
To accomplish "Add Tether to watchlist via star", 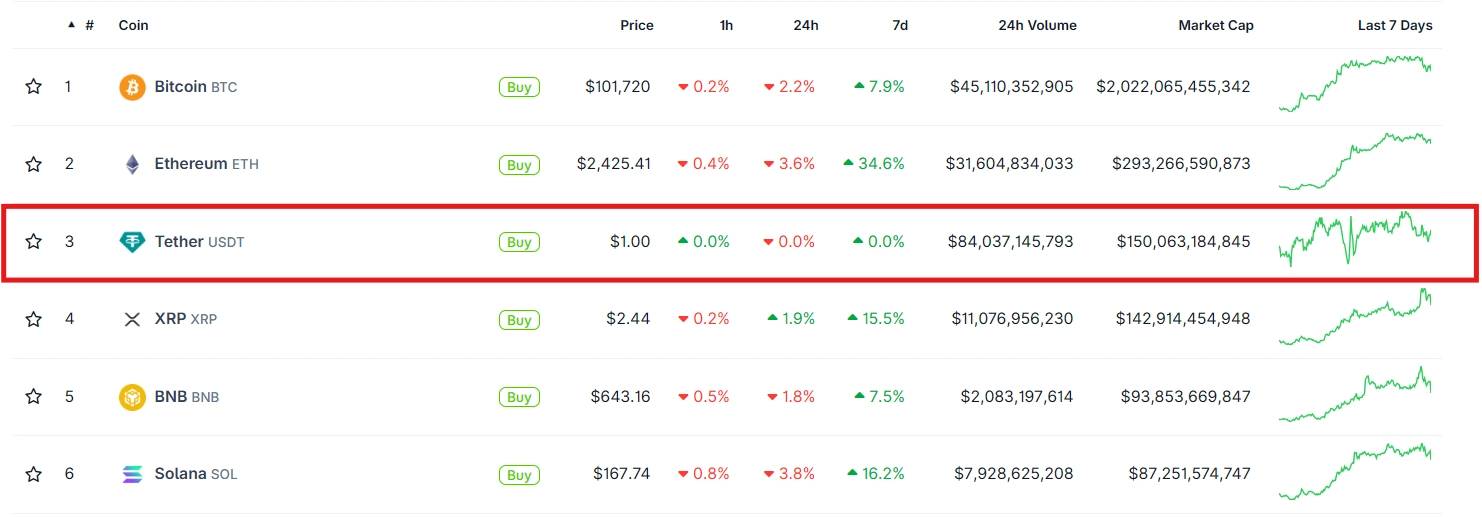I will point(33,241).
